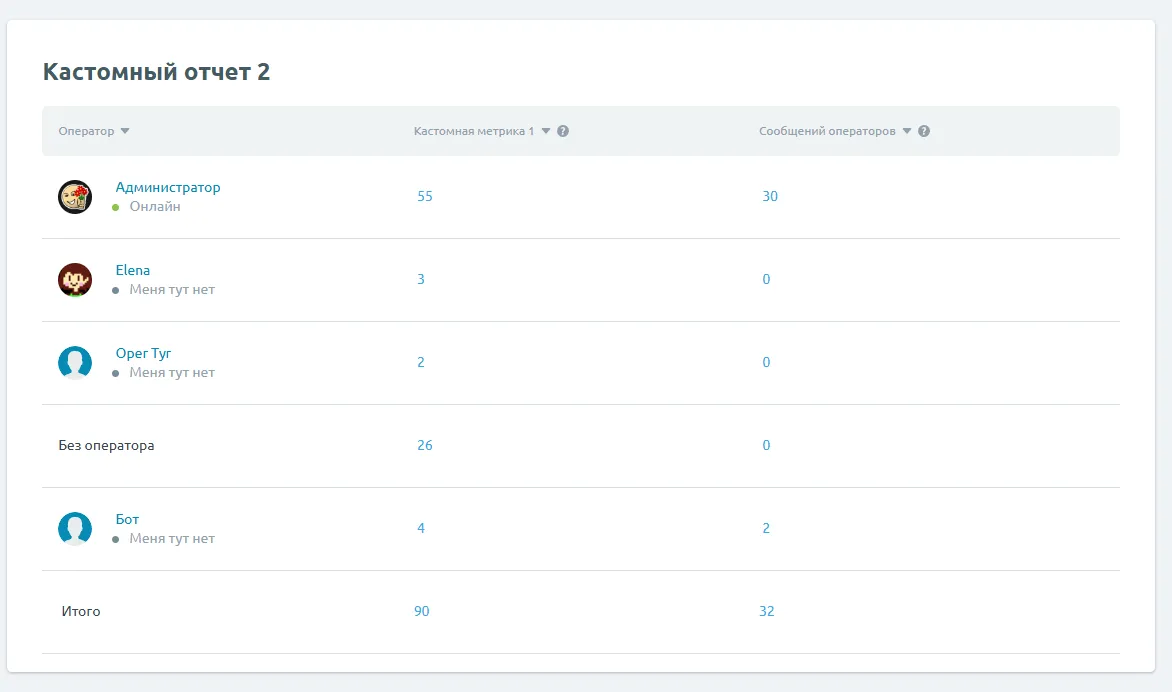Click the Администратор avatar image

pos(75,197)
